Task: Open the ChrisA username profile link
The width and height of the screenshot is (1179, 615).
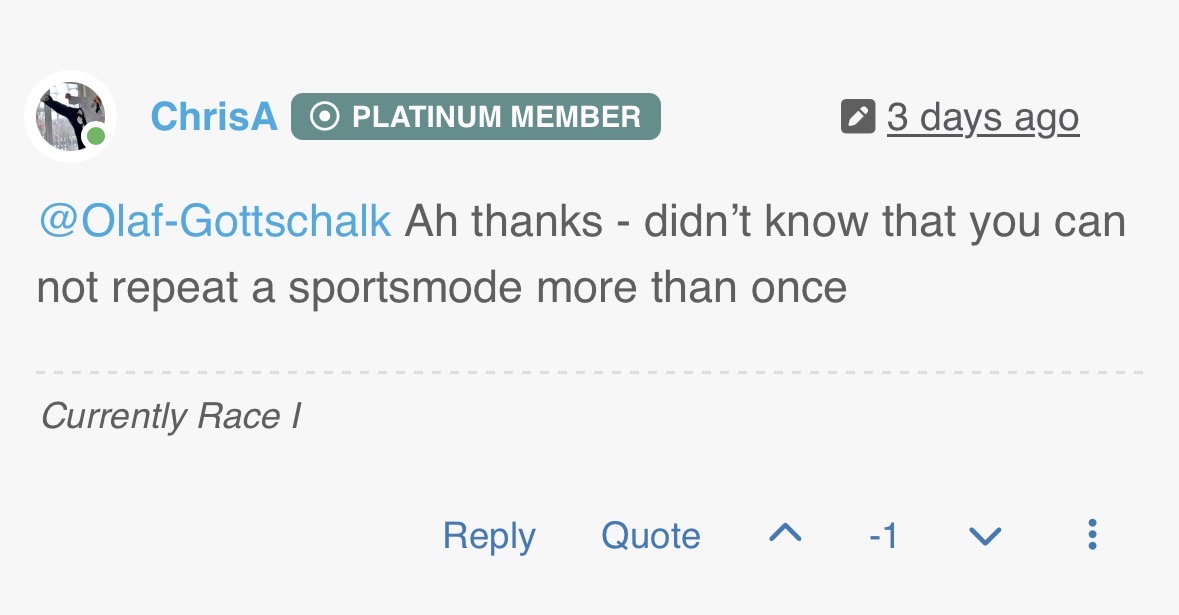Action: point(213,117)
